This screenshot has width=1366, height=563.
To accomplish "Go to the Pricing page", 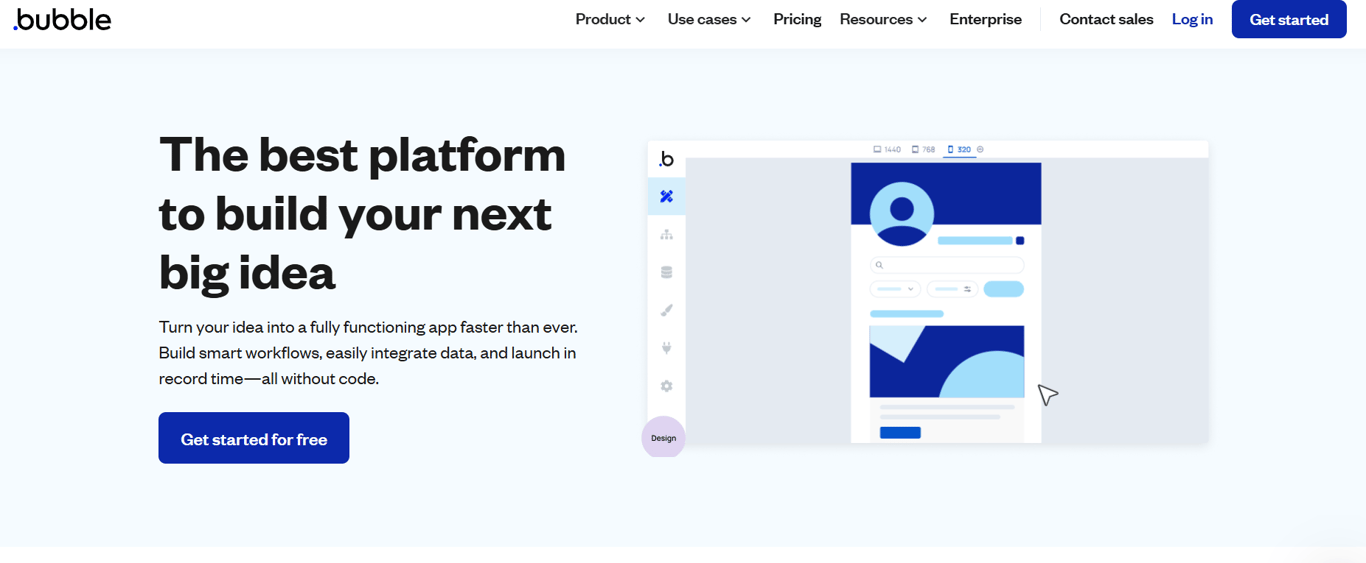I will 797,19.
